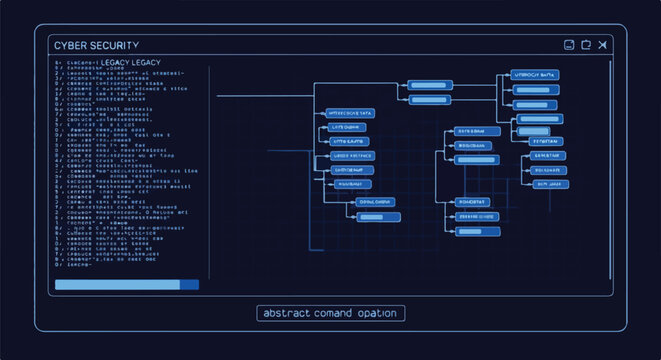
Task: Click the "abstract comand opation" button
Action: pyautogui.click(x=330, y=313)
